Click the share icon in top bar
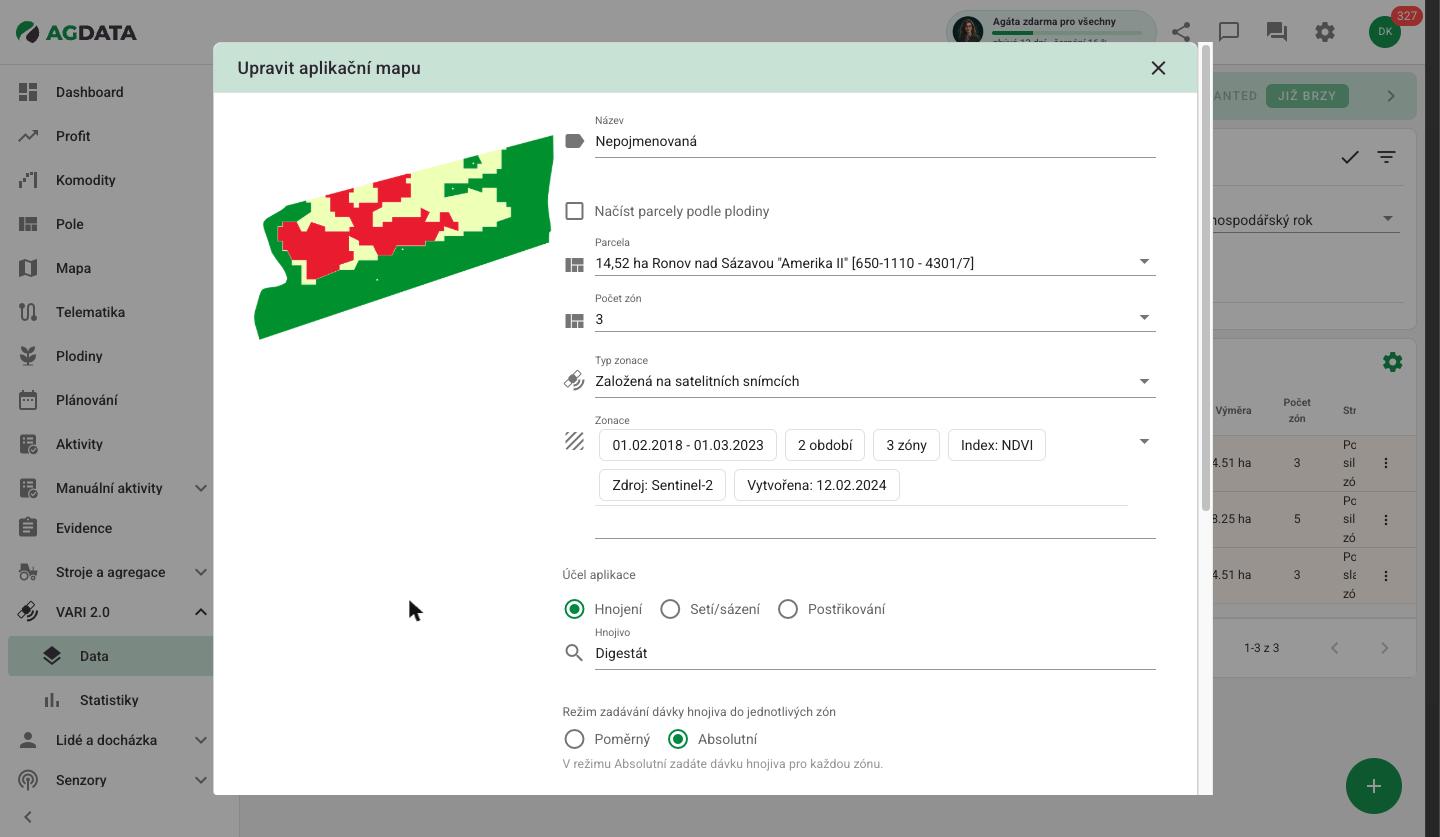 point(1181,32)
